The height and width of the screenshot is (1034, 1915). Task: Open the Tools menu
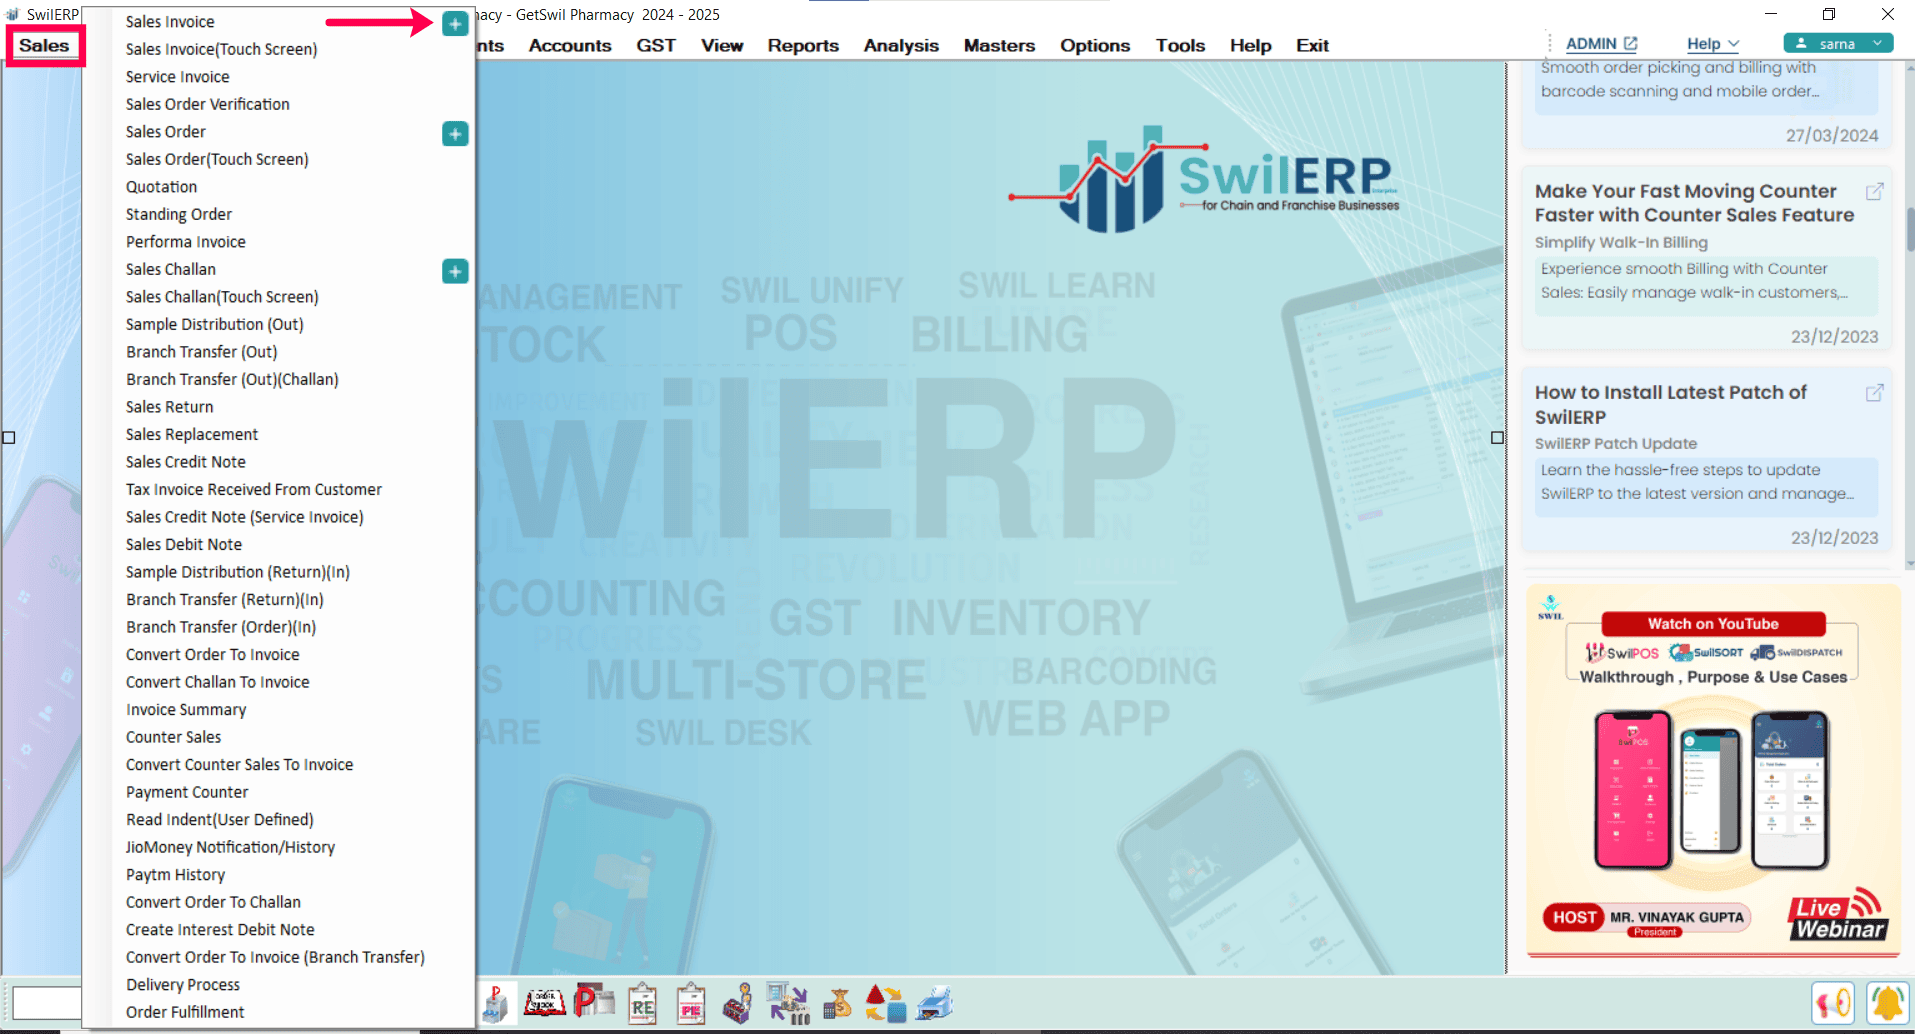tap(1180, 46)
